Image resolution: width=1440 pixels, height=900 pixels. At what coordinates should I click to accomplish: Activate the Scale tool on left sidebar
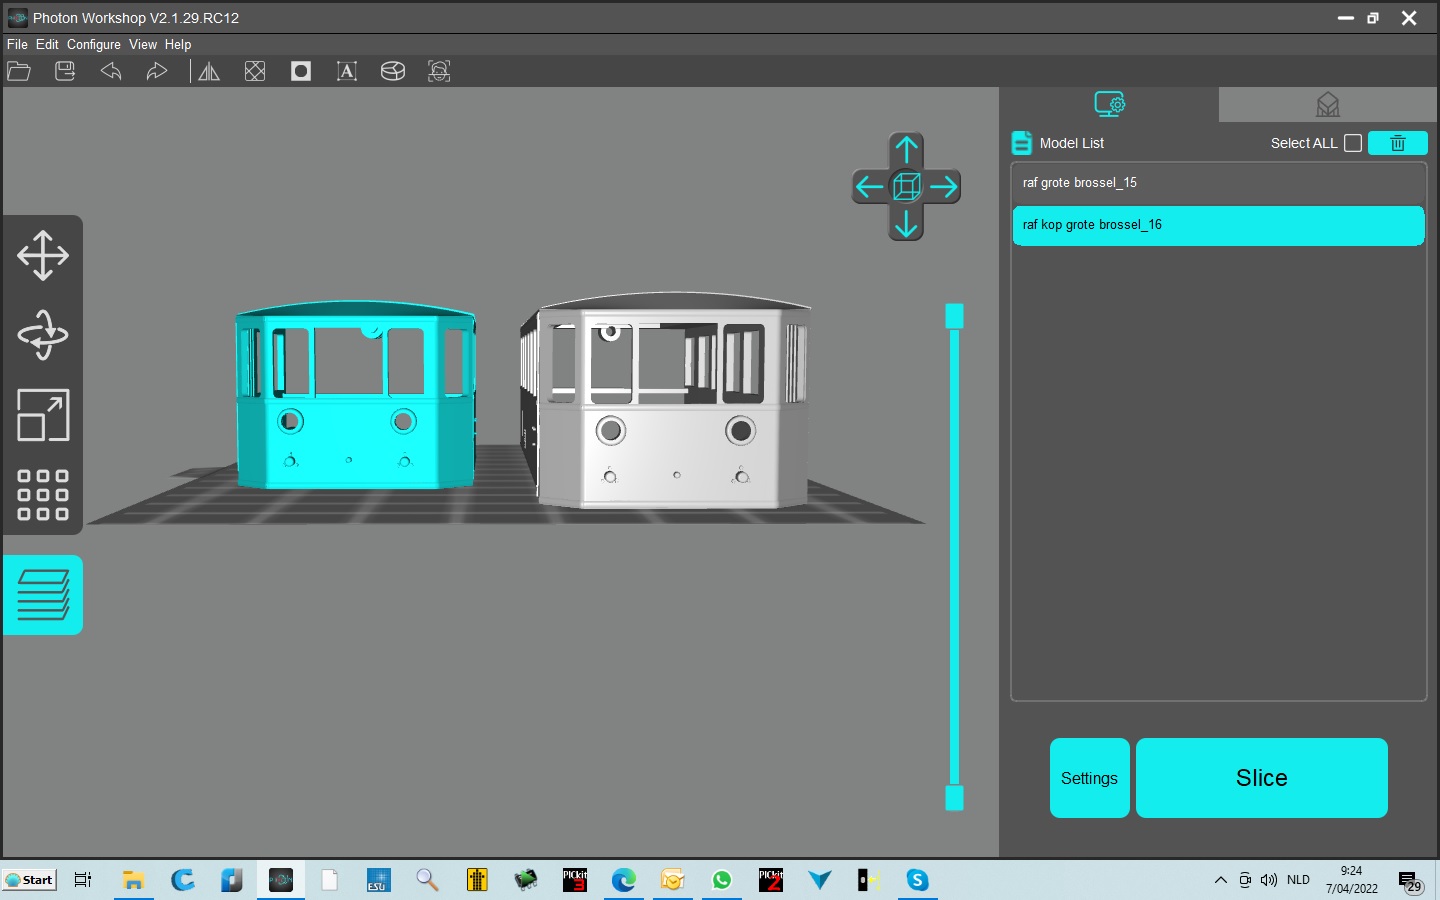coord(43,415)
